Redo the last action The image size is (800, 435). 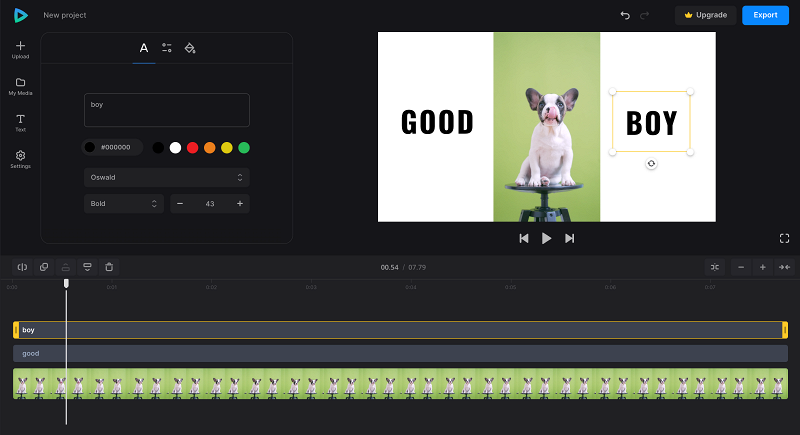click(644, 15)
